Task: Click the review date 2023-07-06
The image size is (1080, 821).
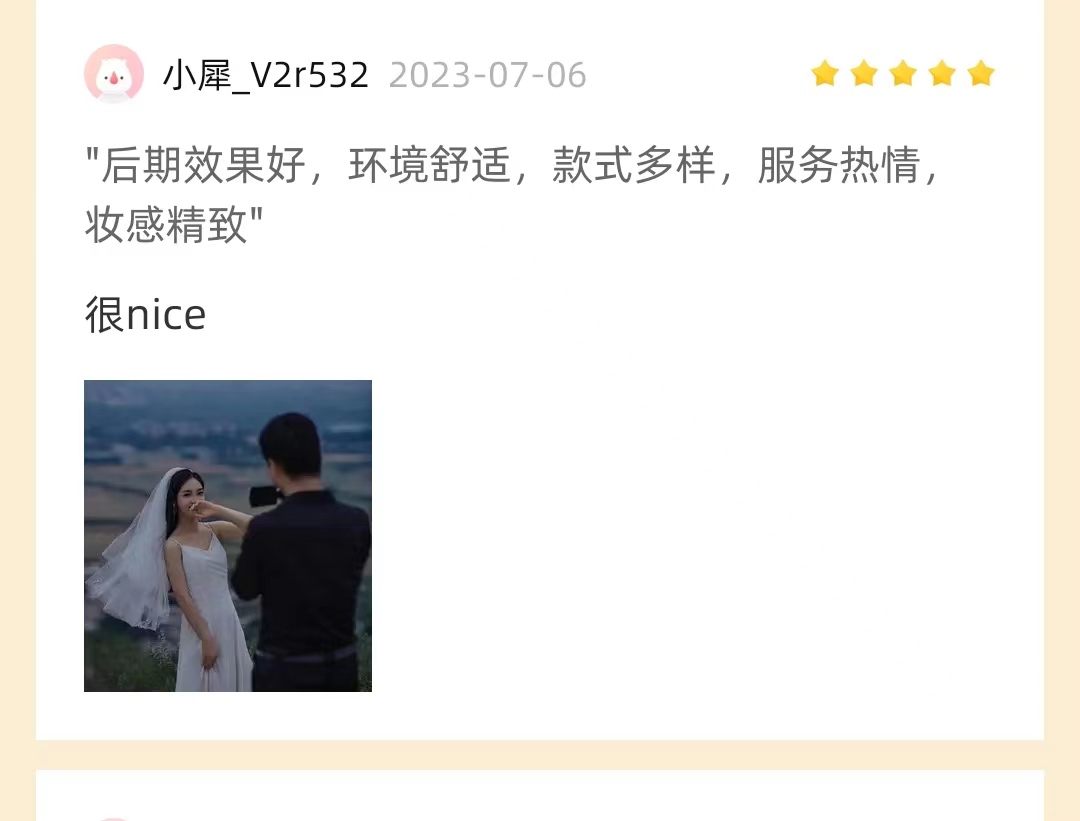Action: click(488, 75)
